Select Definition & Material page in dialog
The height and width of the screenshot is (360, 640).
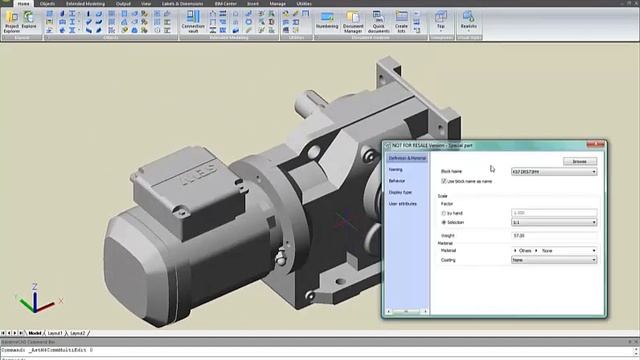(407, 158)
